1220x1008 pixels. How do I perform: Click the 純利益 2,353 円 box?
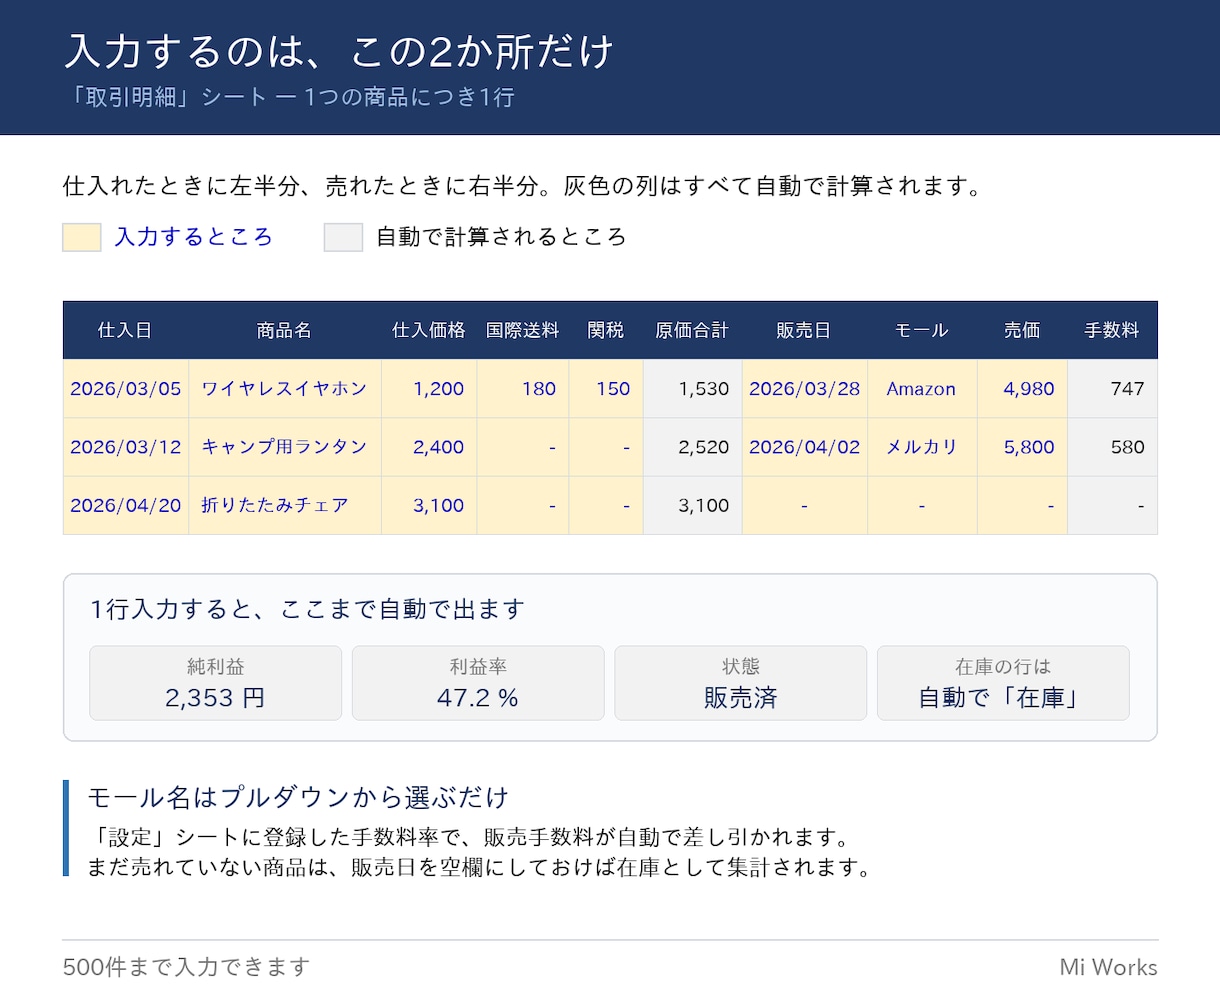(215, 683)
